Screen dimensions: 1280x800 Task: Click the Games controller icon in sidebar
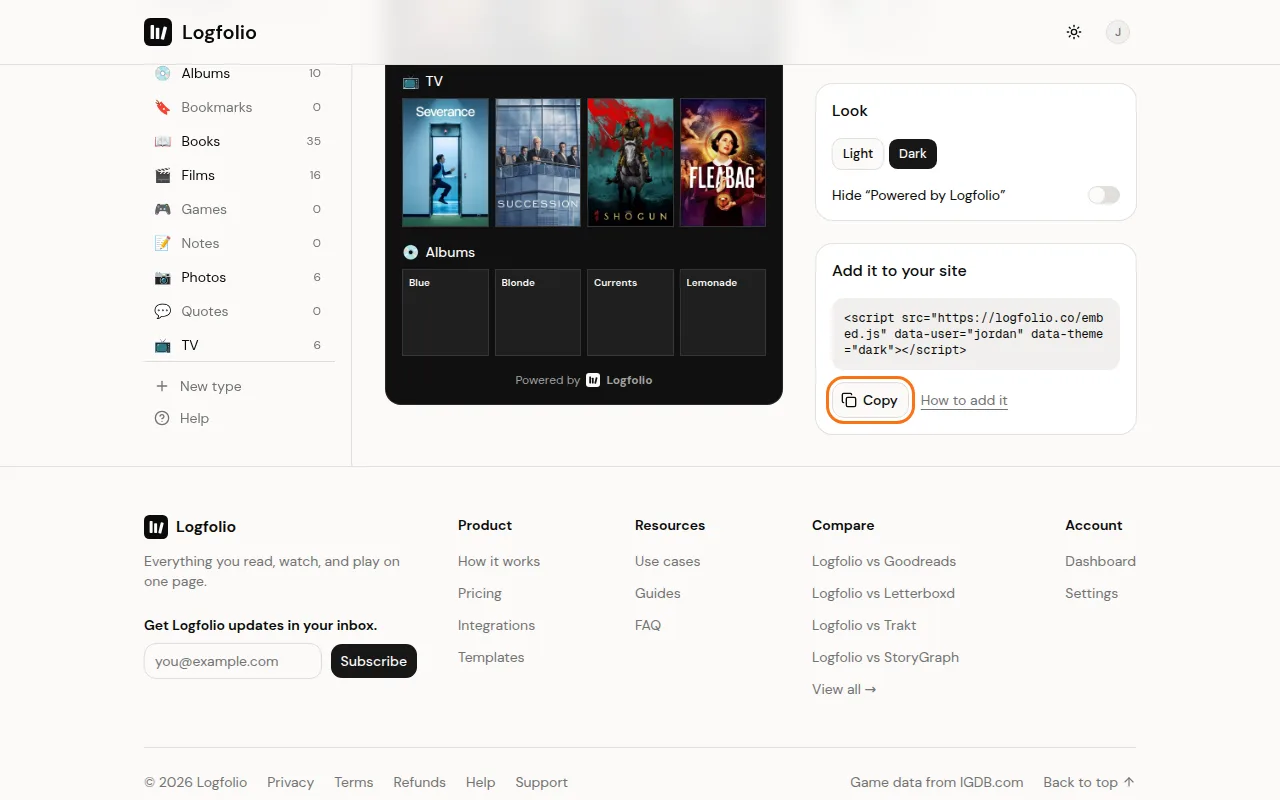[x=162, y=209]
